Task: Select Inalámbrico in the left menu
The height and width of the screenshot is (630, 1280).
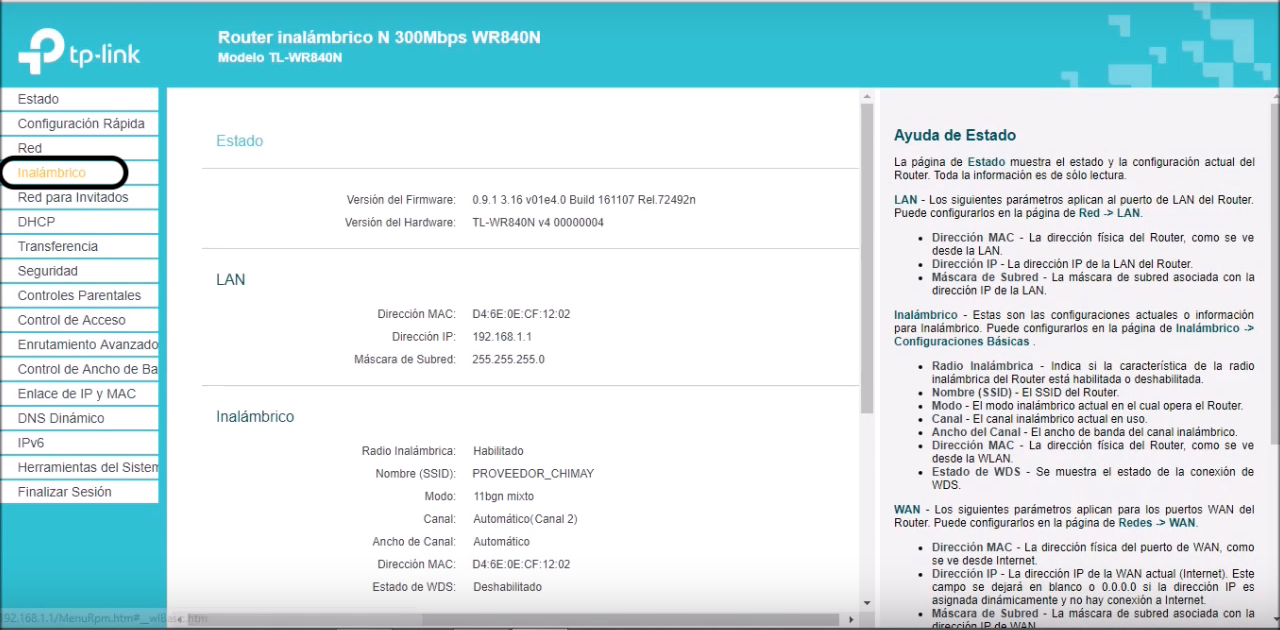Action: tap(52, 173)
